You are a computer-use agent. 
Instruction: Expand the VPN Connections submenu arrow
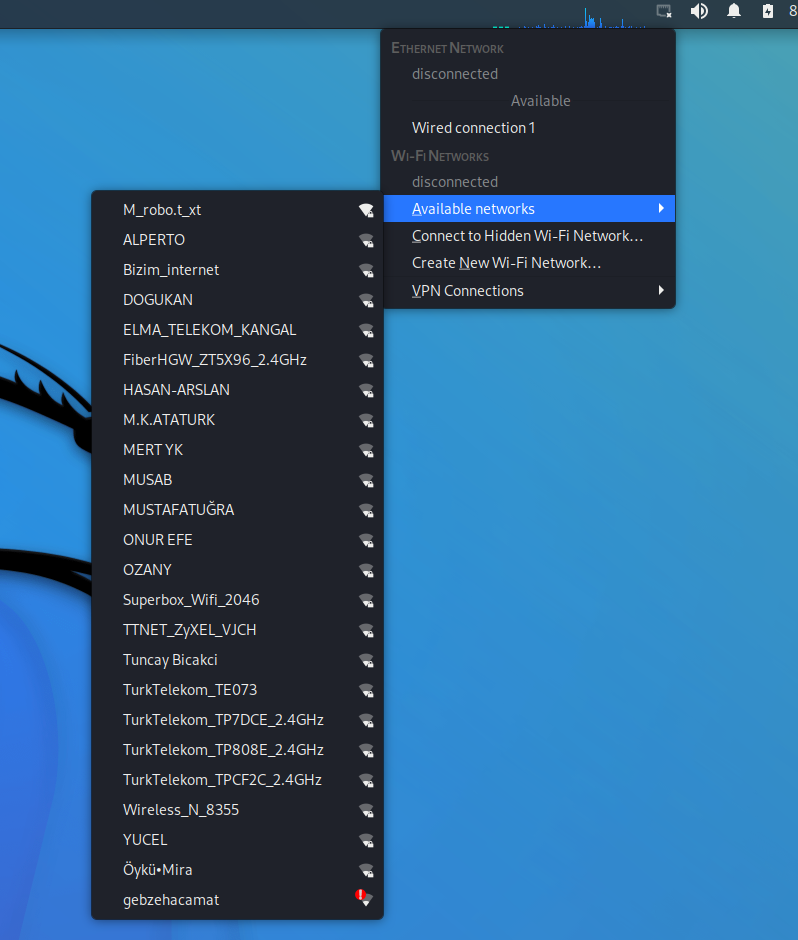pyautogui.click(x=661, y=290)
